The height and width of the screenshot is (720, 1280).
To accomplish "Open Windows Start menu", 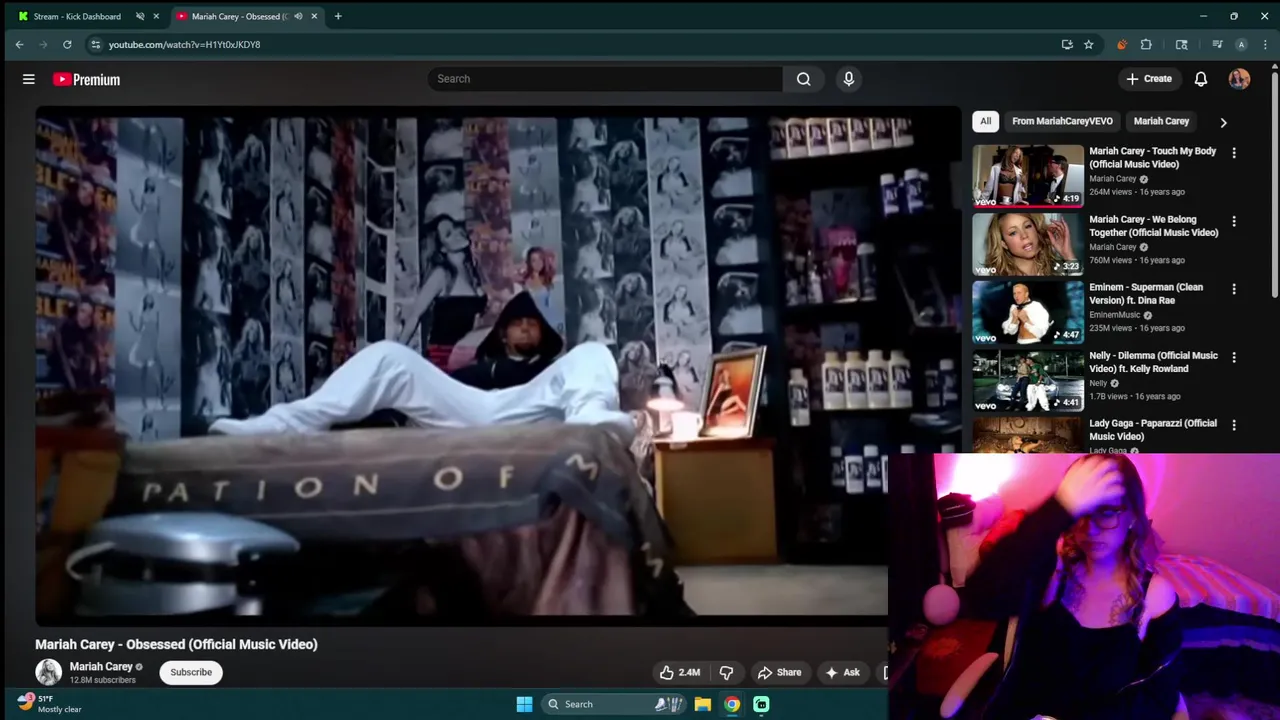I will tap(524, 704).
